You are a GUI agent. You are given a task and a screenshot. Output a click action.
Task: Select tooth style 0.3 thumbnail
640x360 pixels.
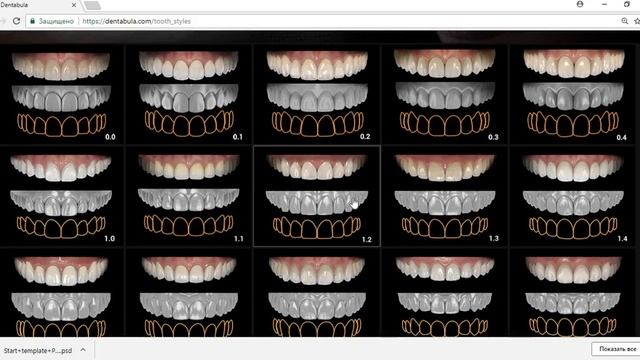coord(445,94)
